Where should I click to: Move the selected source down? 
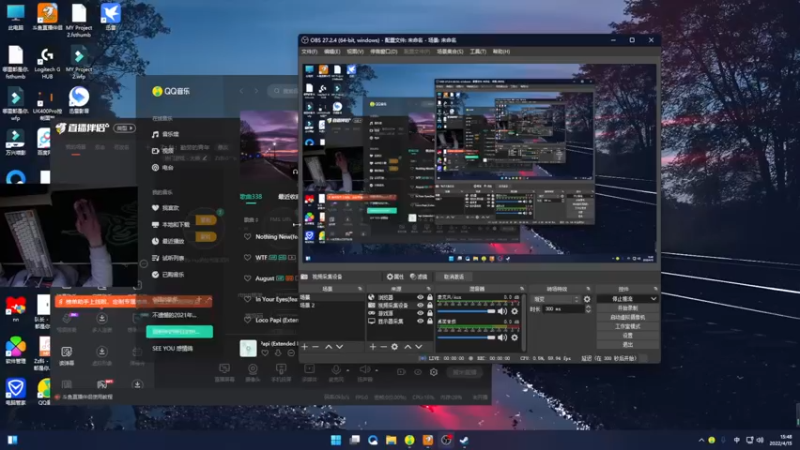[418, 346]
